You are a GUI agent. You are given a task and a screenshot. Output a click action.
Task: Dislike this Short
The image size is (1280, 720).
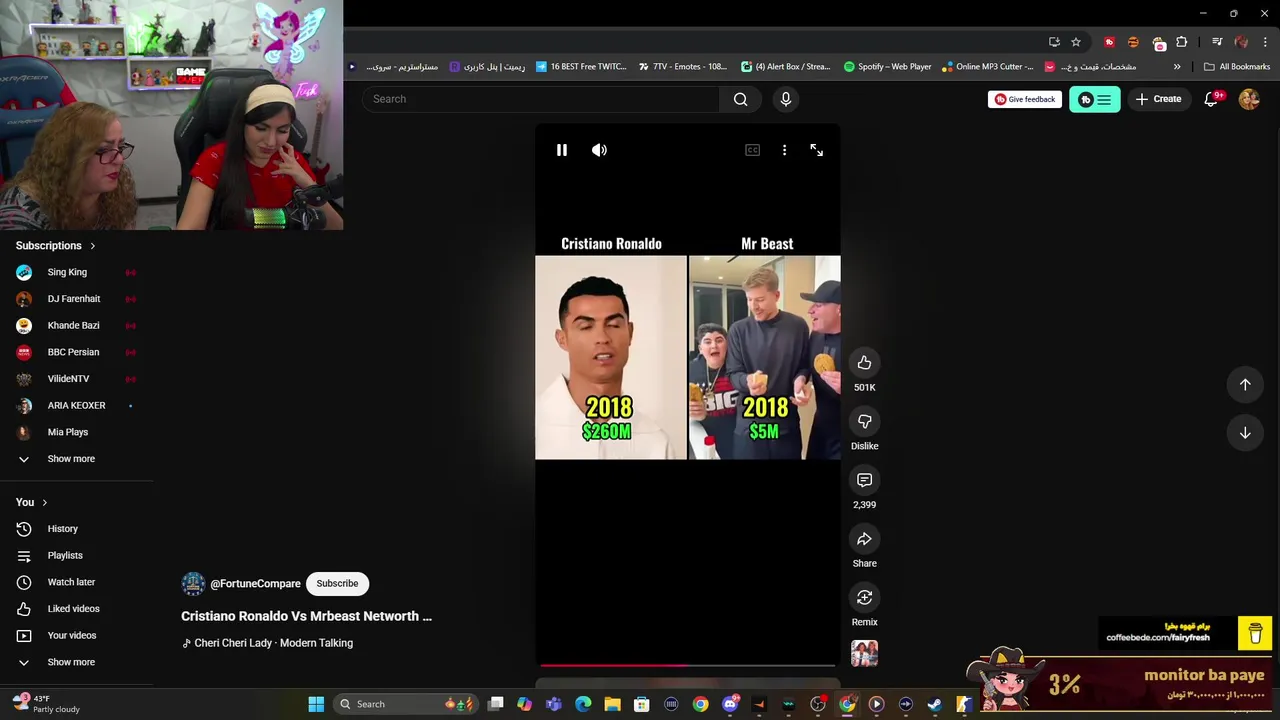click(865, 421)
